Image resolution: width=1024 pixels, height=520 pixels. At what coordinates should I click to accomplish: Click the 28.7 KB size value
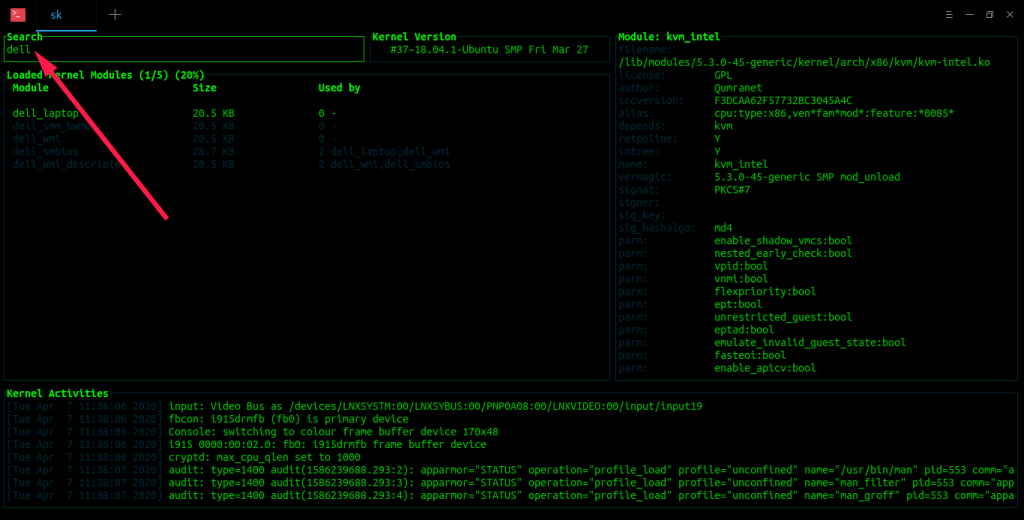[214, 152]
